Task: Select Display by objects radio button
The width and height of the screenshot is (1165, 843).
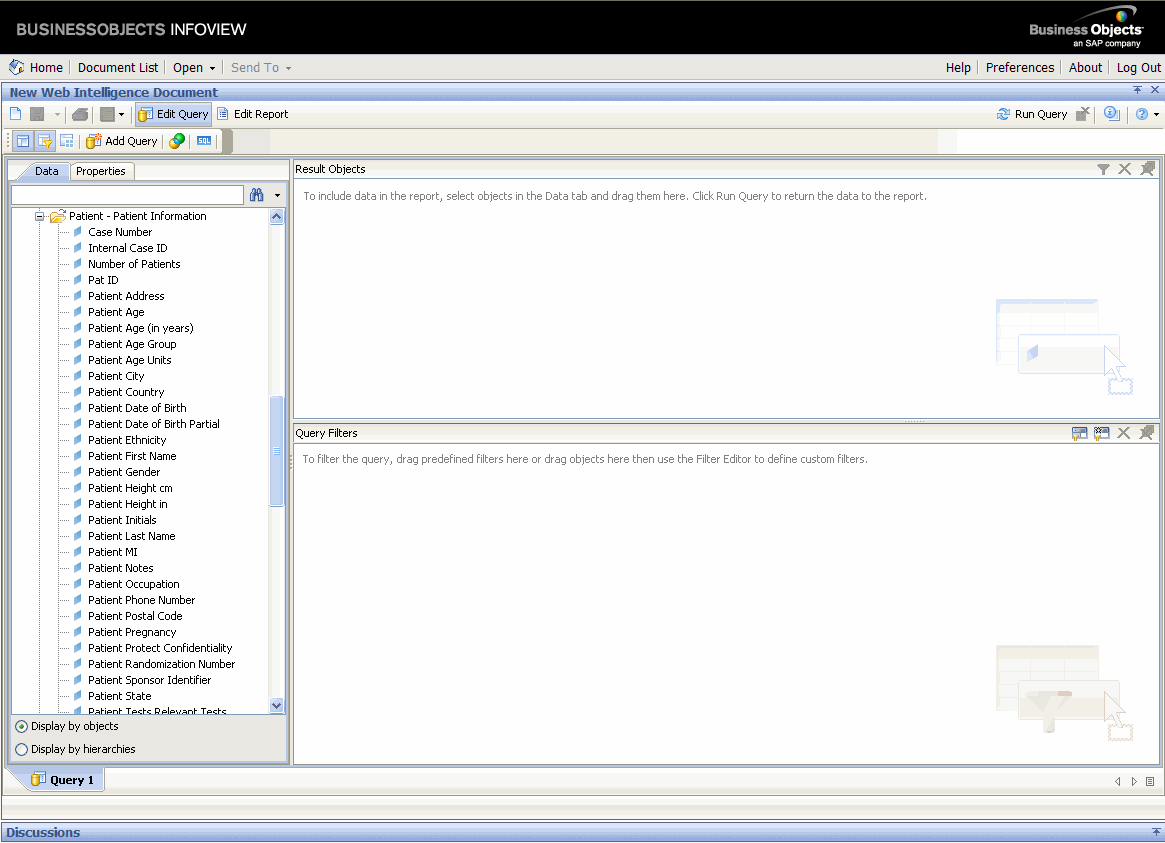Action: [22, 726]
